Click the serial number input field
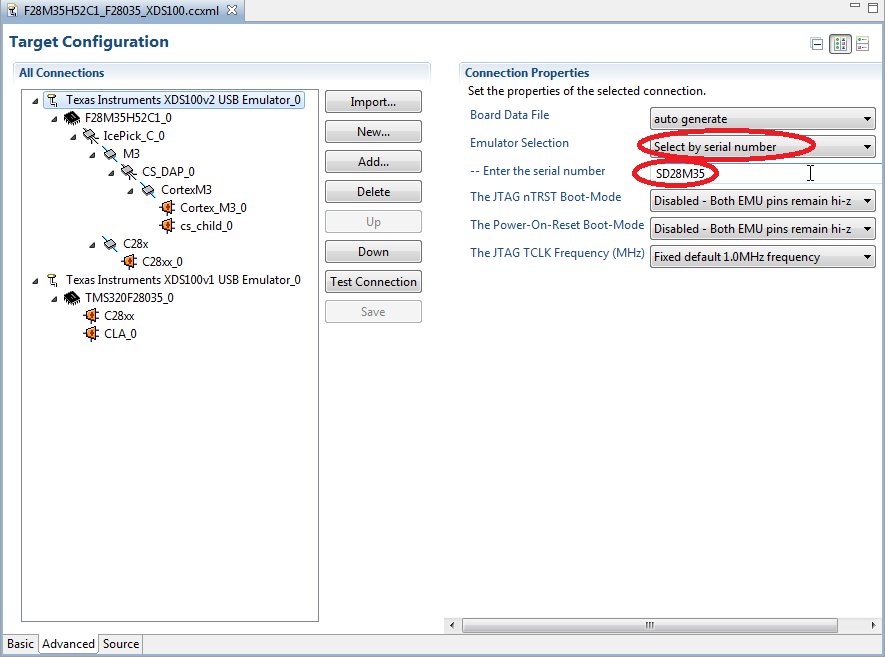 [765, 174]
